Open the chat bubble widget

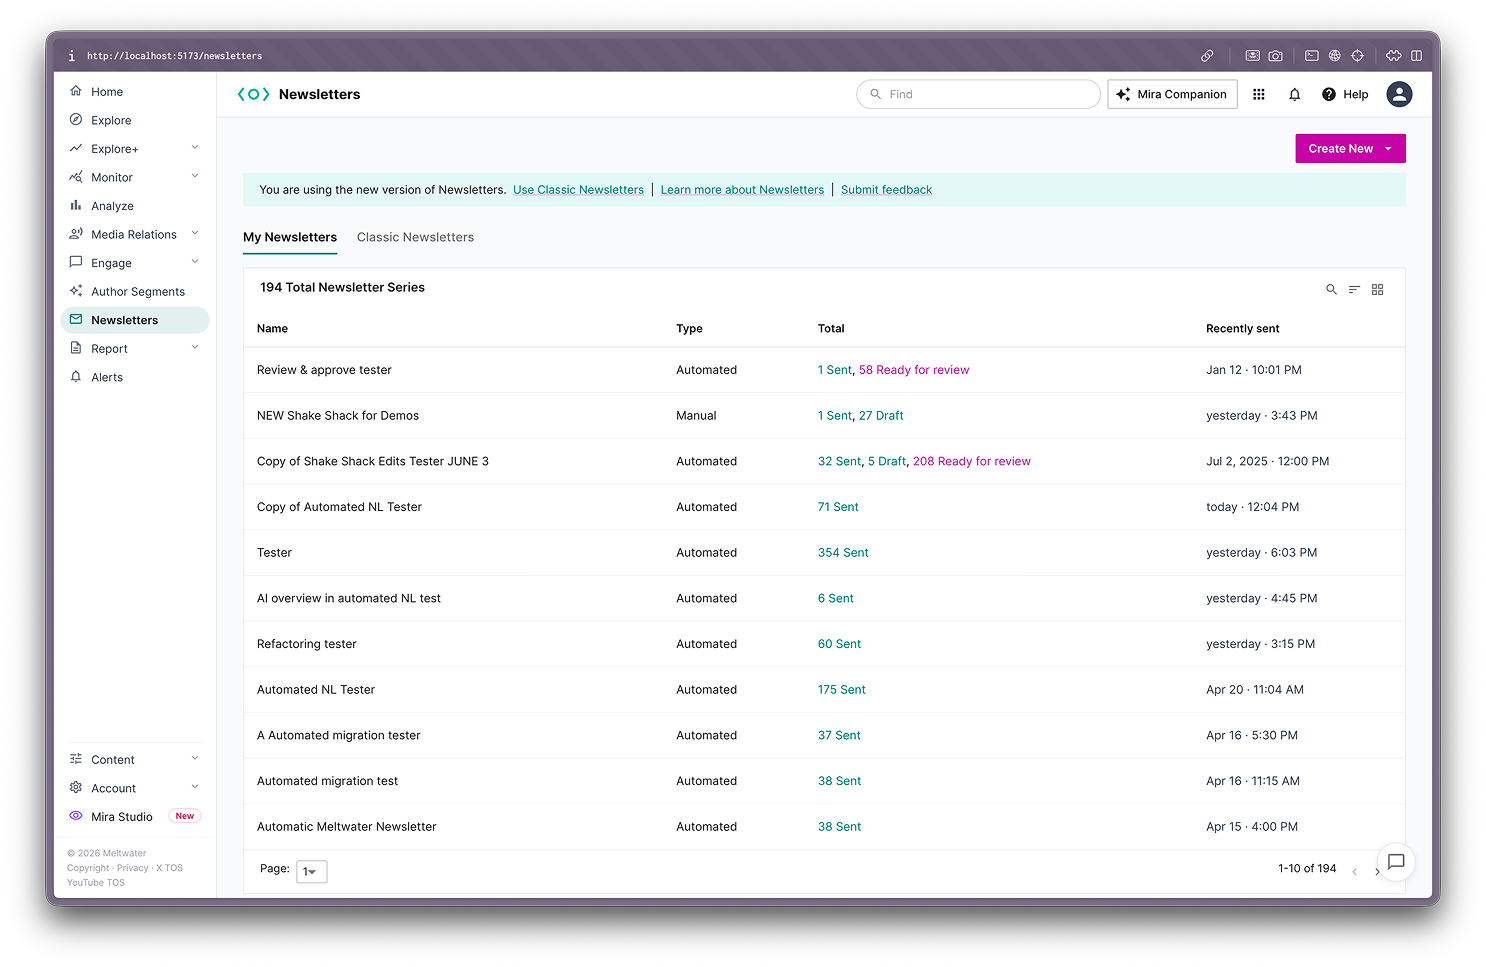1396,861
